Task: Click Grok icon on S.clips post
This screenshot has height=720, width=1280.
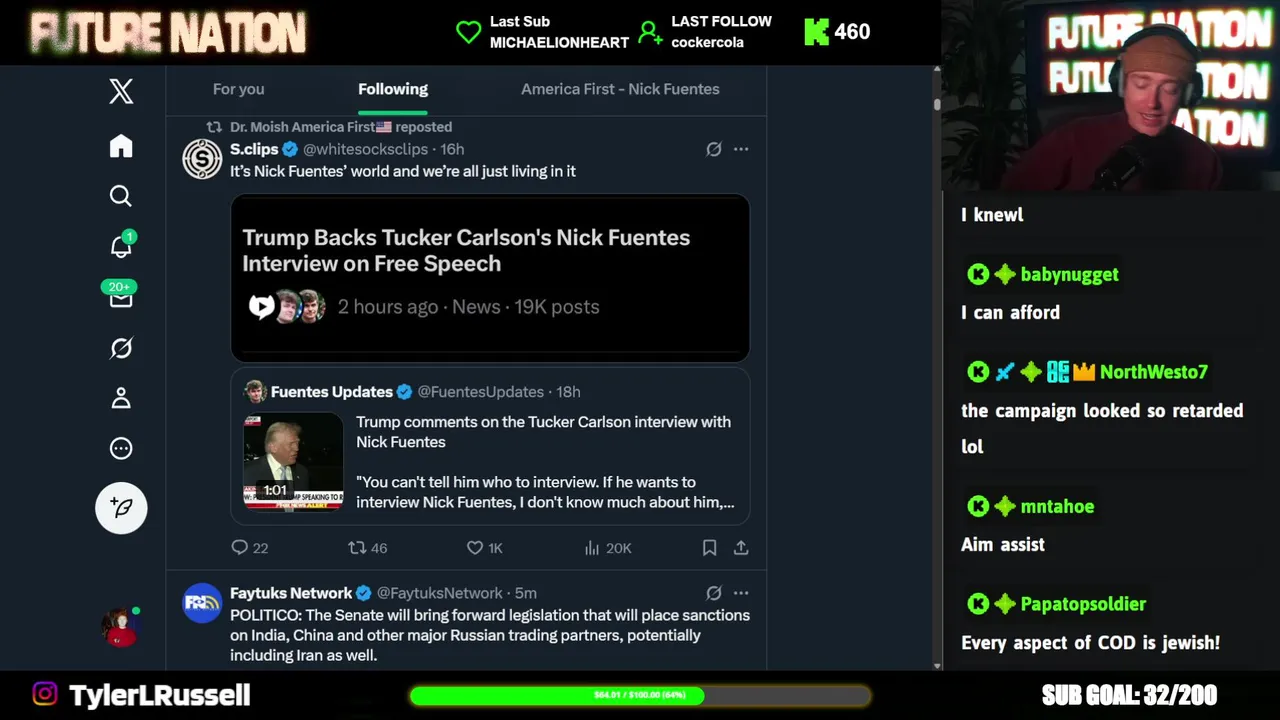Action: (714, 149)
